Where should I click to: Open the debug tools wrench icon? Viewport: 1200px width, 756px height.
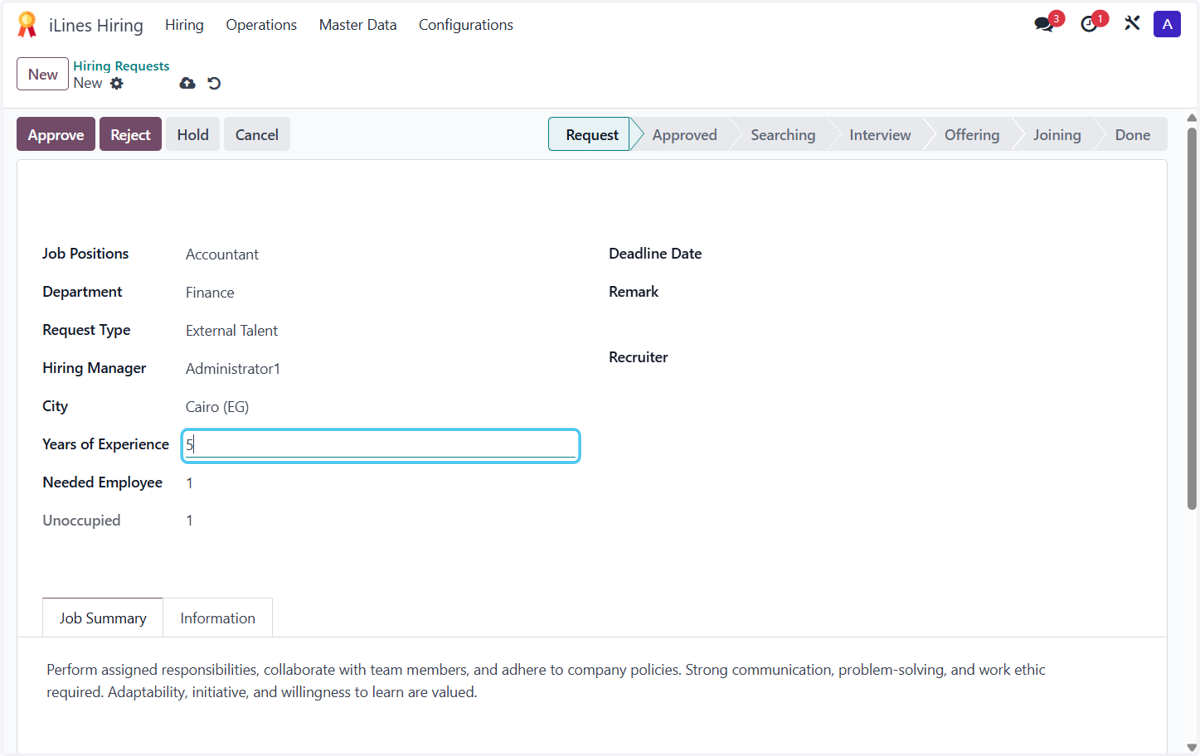[x=1132, y=23]
